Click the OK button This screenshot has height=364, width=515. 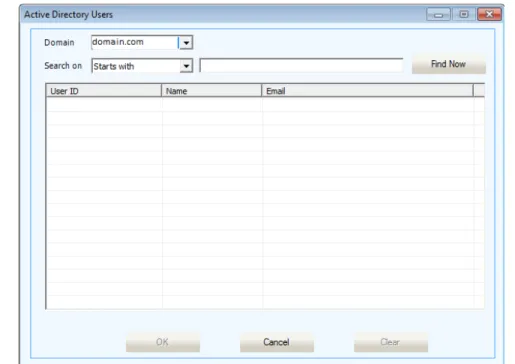point(162,342)
